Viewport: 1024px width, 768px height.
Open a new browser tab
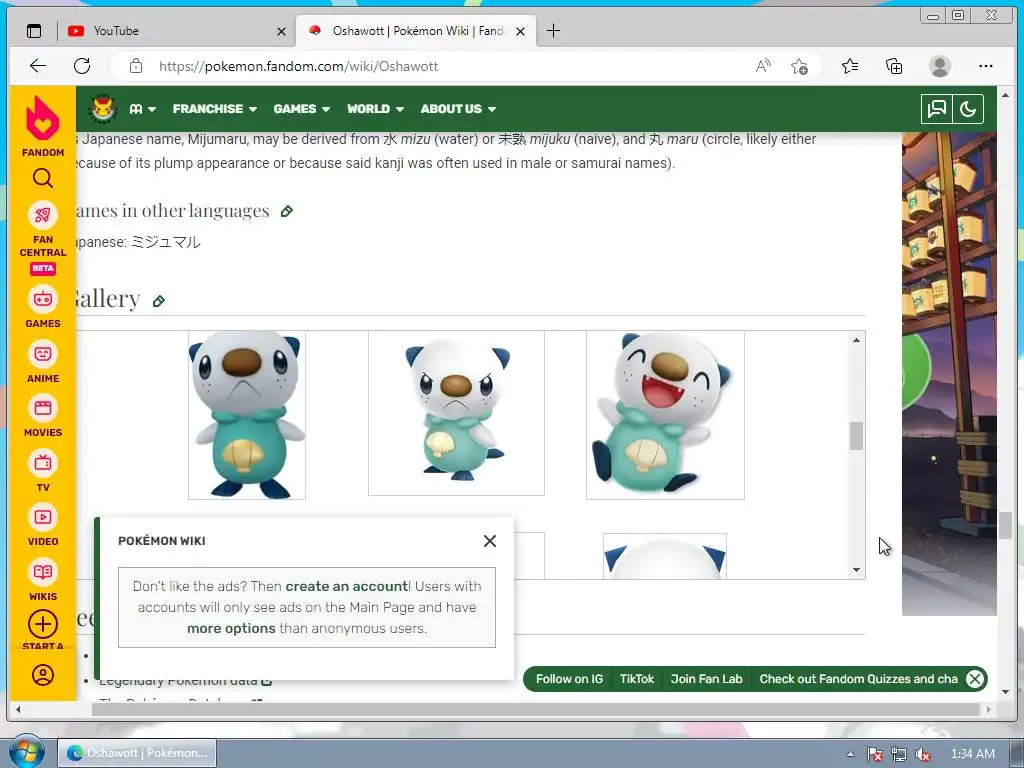coord(553,31)
